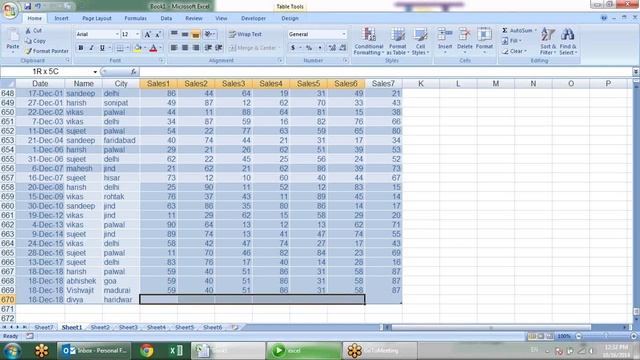Viewport: 640px width, 360px height.
Task: Open the Formulas tab
Action: (x=136, y=18)
